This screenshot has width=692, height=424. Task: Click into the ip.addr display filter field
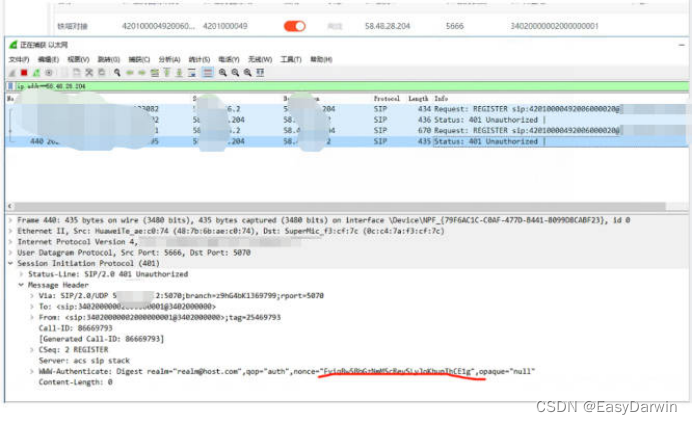351,86
